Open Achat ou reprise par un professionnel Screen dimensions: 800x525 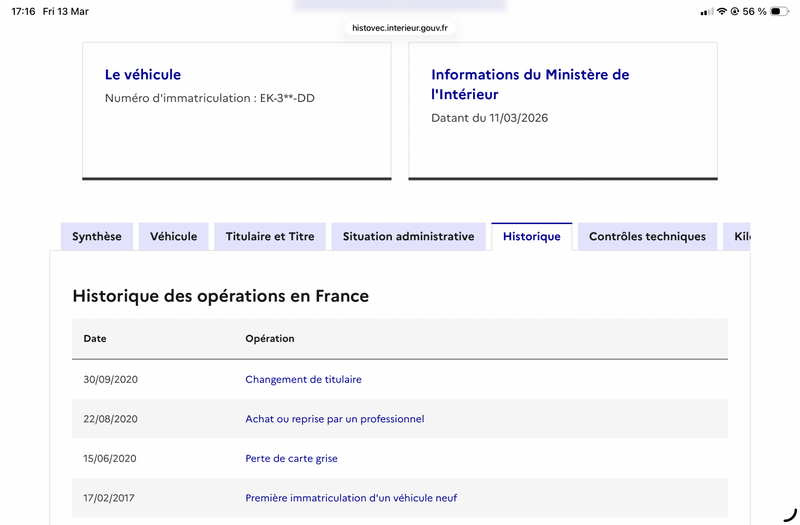[x=335, y=419]
